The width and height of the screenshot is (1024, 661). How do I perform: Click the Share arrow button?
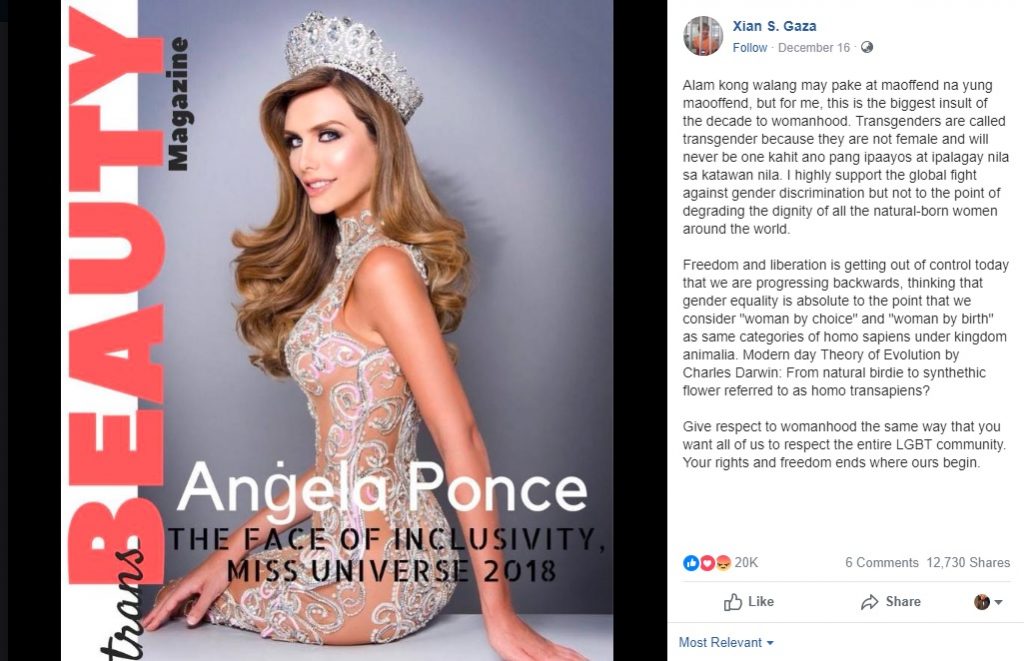891,602
